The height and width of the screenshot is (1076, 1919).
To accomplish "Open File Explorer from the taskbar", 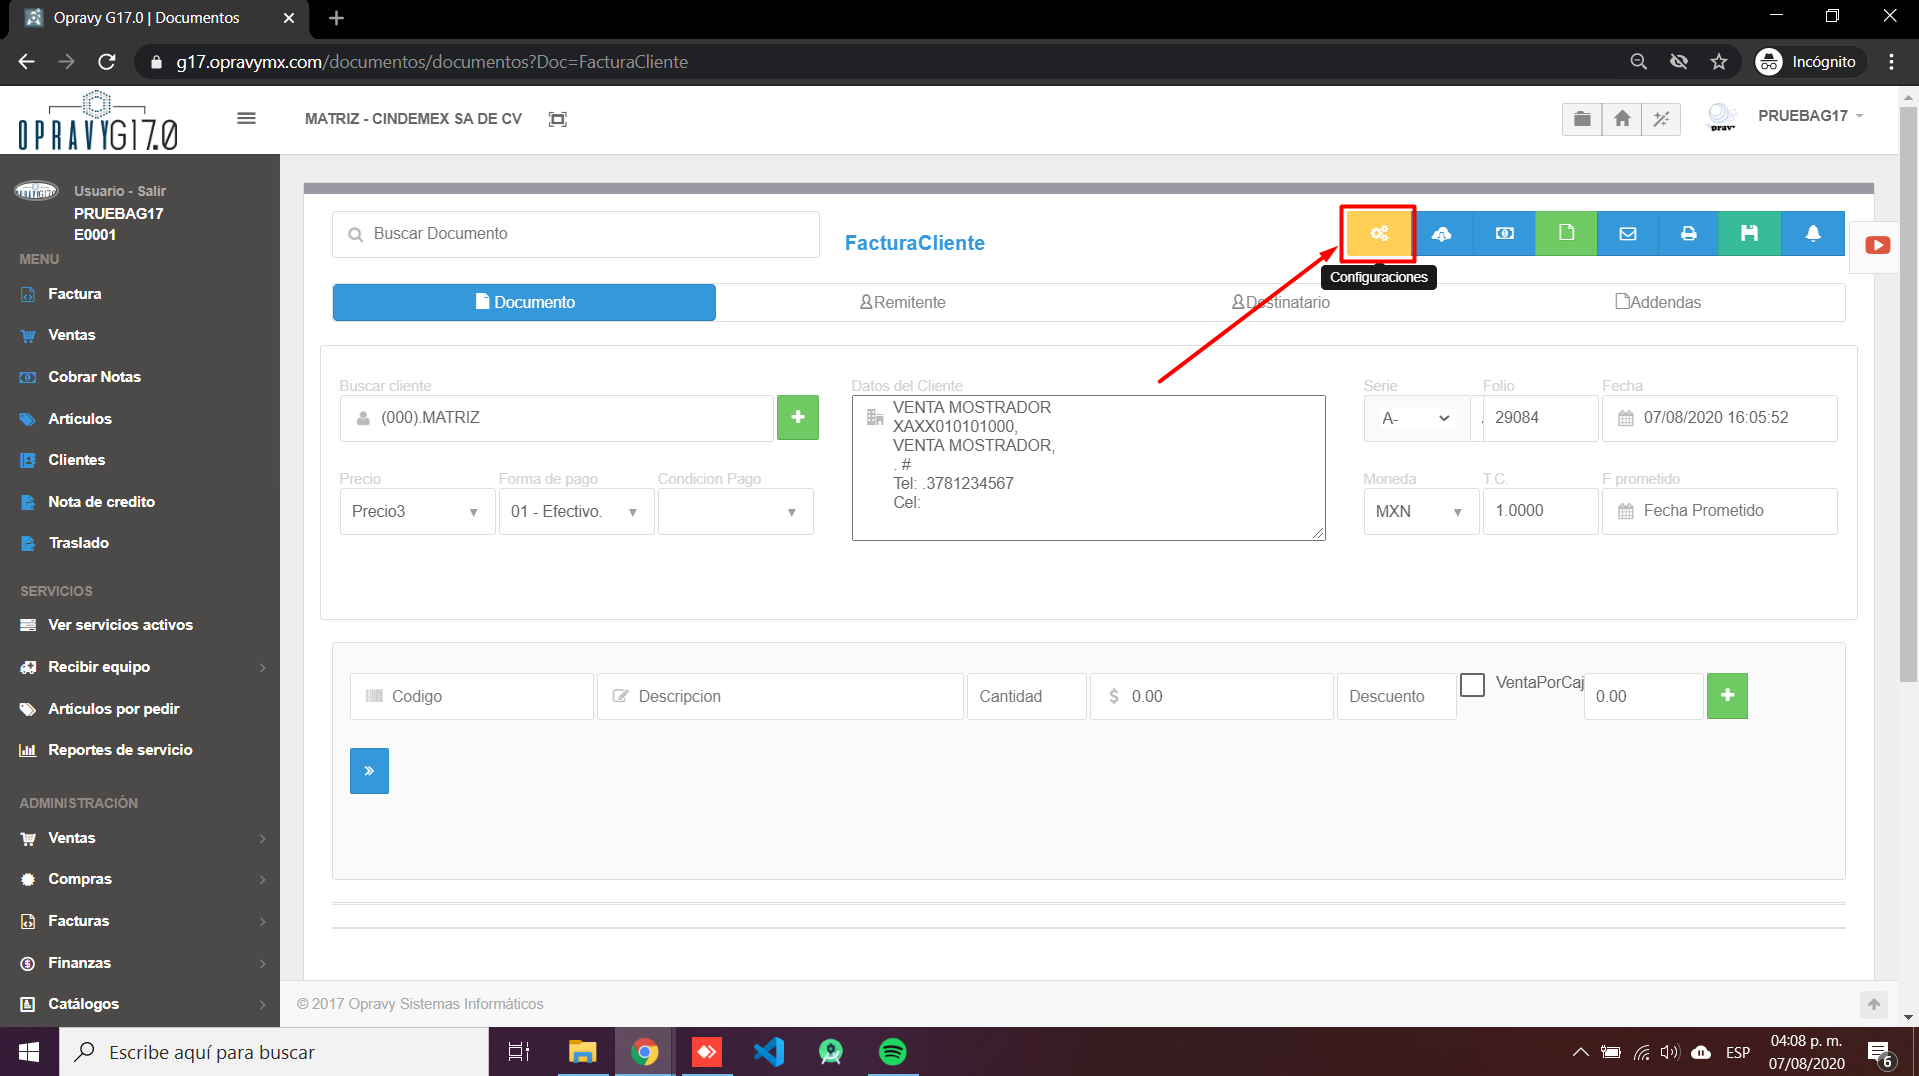I will coord(583,1052).
